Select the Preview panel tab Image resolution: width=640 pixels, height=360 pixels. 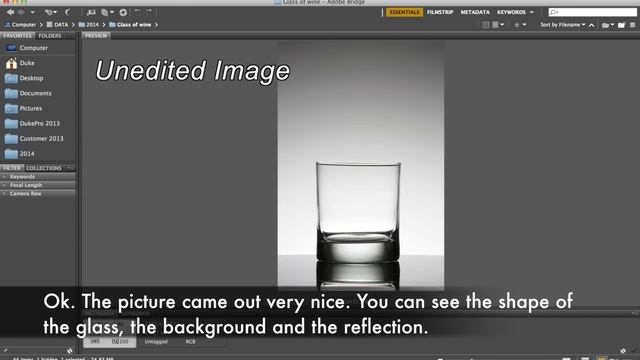point(96,36)
